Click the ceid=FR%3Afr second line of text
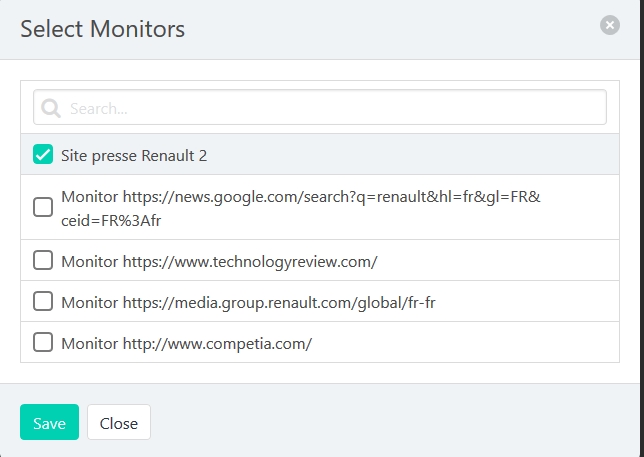Viewport: 644px width, 457px height. pyautogui.click(x=111, y=220)
